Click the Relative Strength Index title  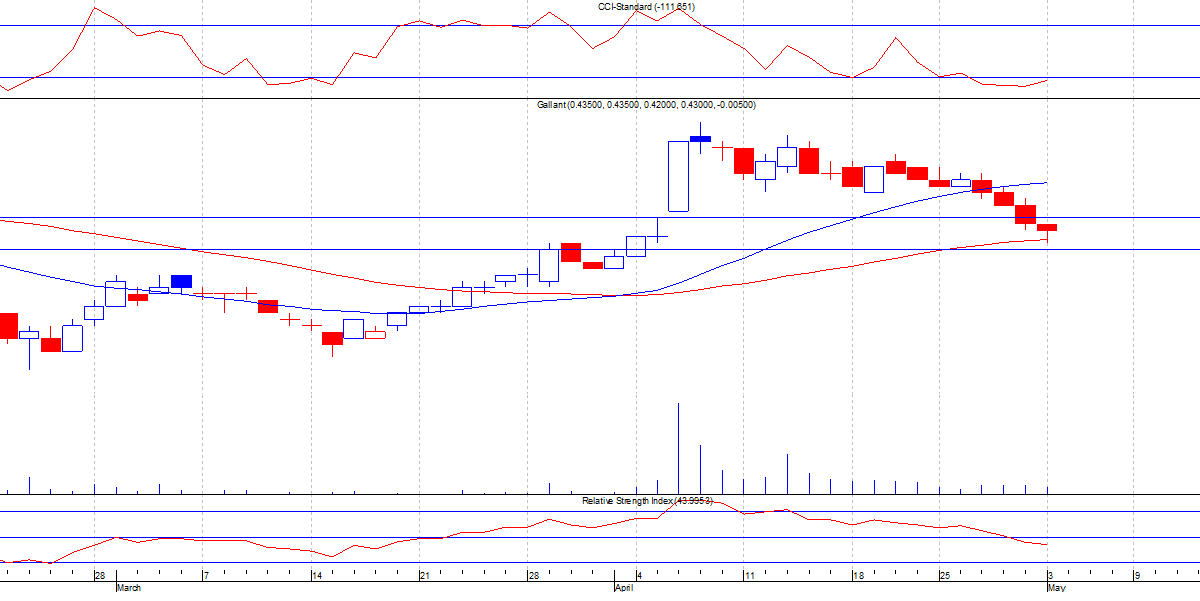pos(647,500)
